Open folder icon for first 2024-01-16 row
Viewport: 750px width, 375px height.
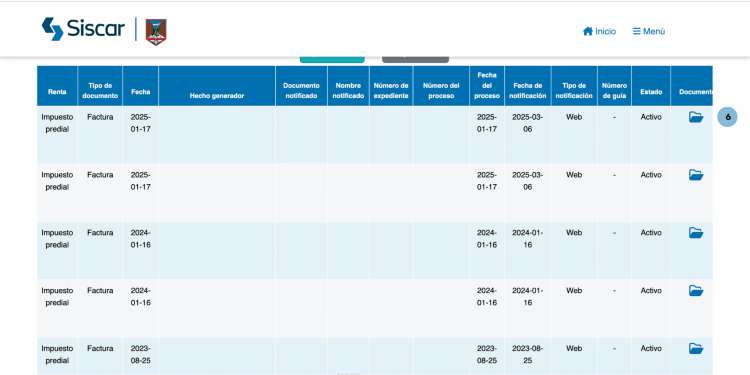(x=696, y=233)
